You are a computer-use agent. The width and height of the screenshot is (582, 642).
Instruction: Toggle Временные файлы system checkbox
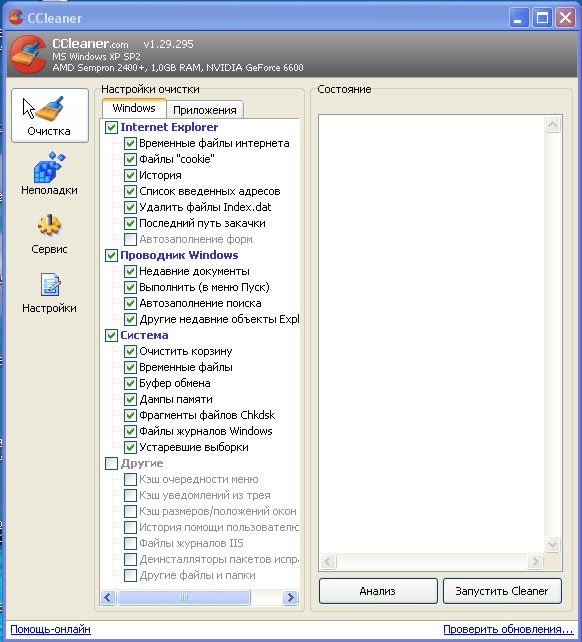pos(130,367)
